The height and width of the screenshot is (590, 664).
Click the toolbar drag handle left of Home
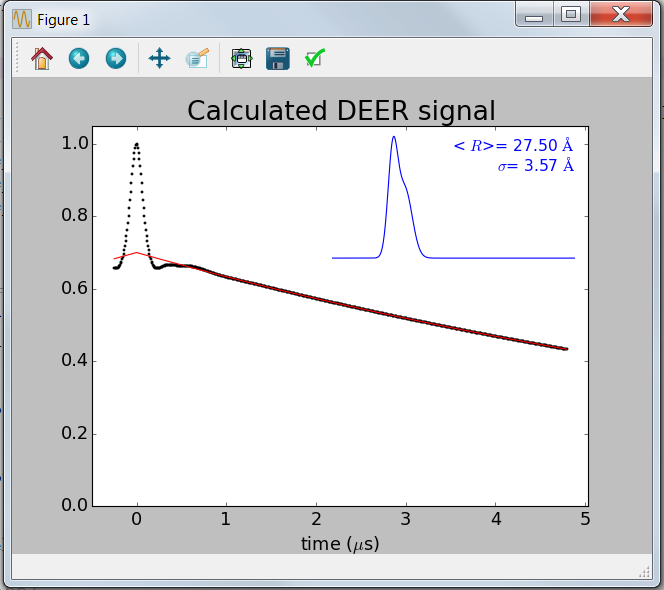[x=18, y=59]
